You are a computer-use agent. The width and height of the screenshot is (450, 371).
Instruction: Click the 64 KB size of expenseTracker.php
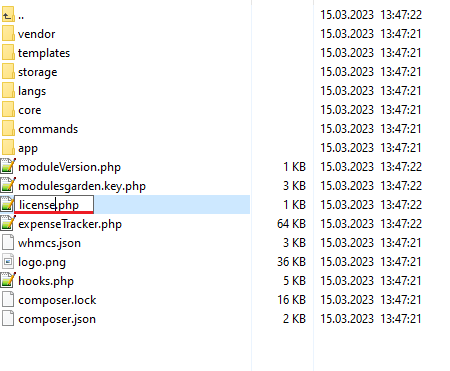[292, 224]
